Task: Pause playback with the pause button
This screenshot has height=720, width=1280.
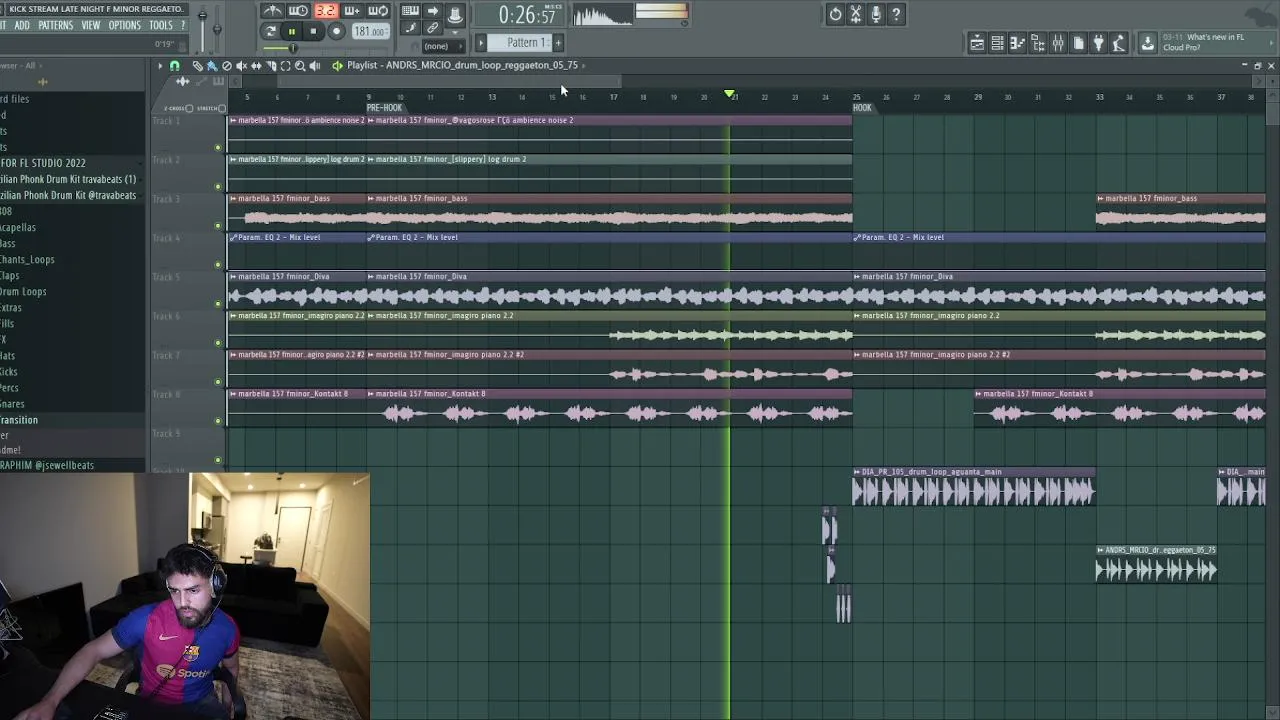Action: point(292,32)
